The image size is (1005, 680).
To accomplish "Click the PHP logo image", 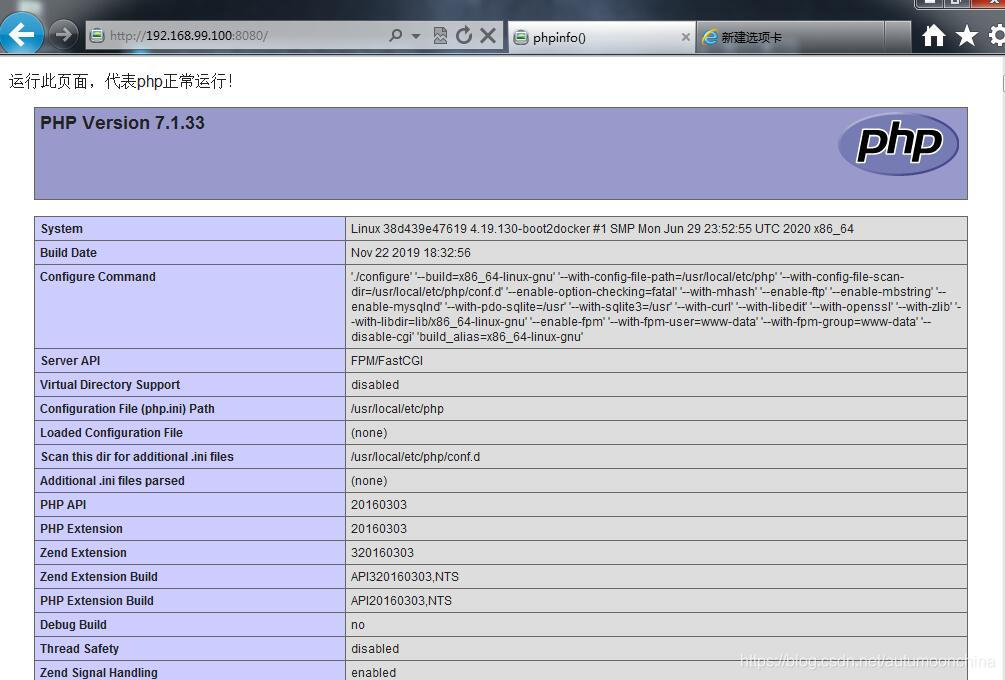I will [899, 144].
